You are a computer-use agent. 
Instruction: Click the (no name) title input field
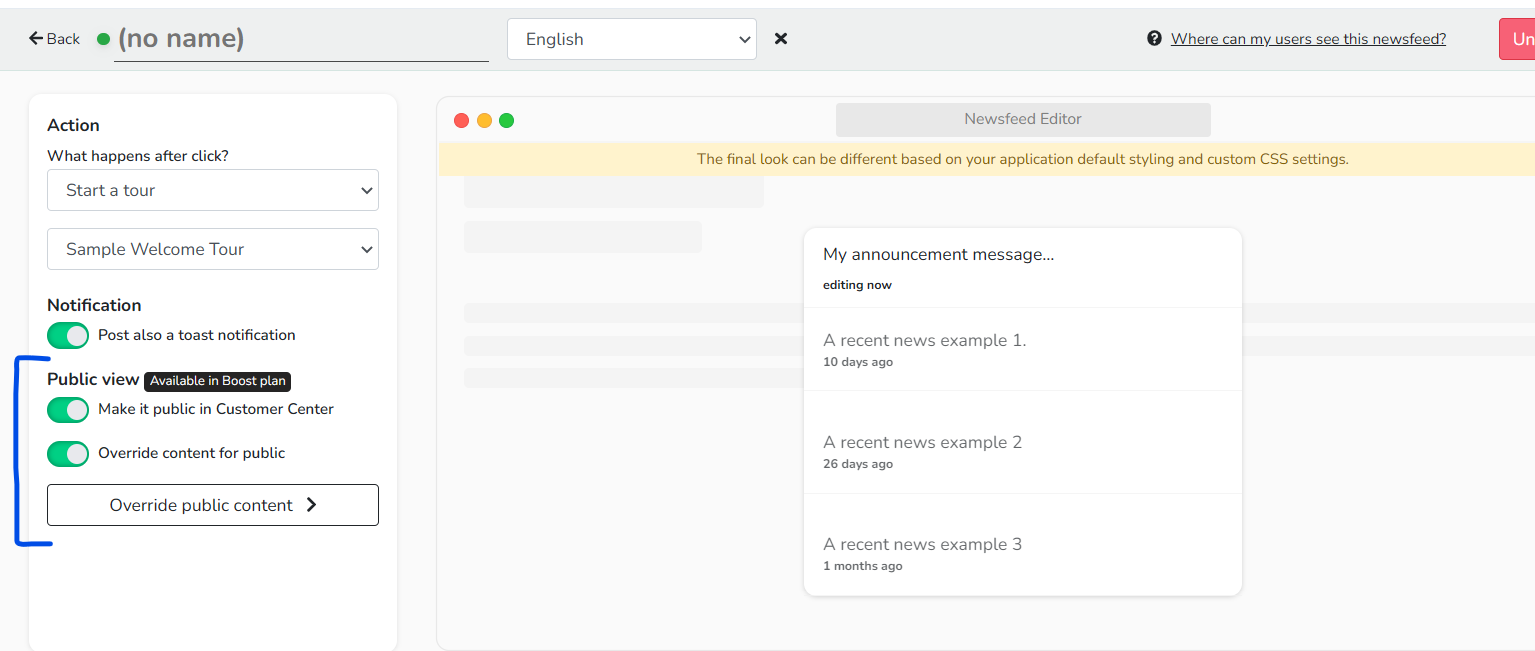pyautogui.click(x=300, y=39)
